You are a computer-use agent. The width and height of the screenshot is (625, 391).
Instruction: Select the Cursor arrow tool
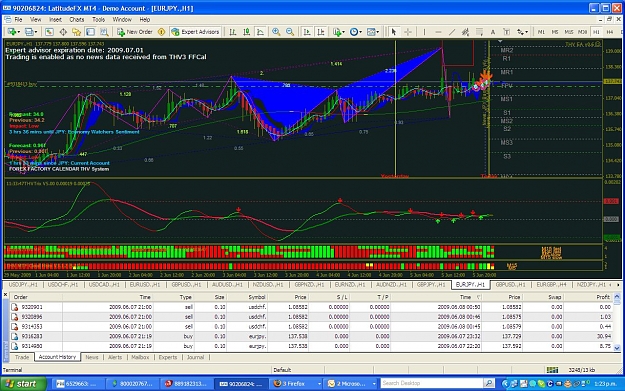click(394, 32)
